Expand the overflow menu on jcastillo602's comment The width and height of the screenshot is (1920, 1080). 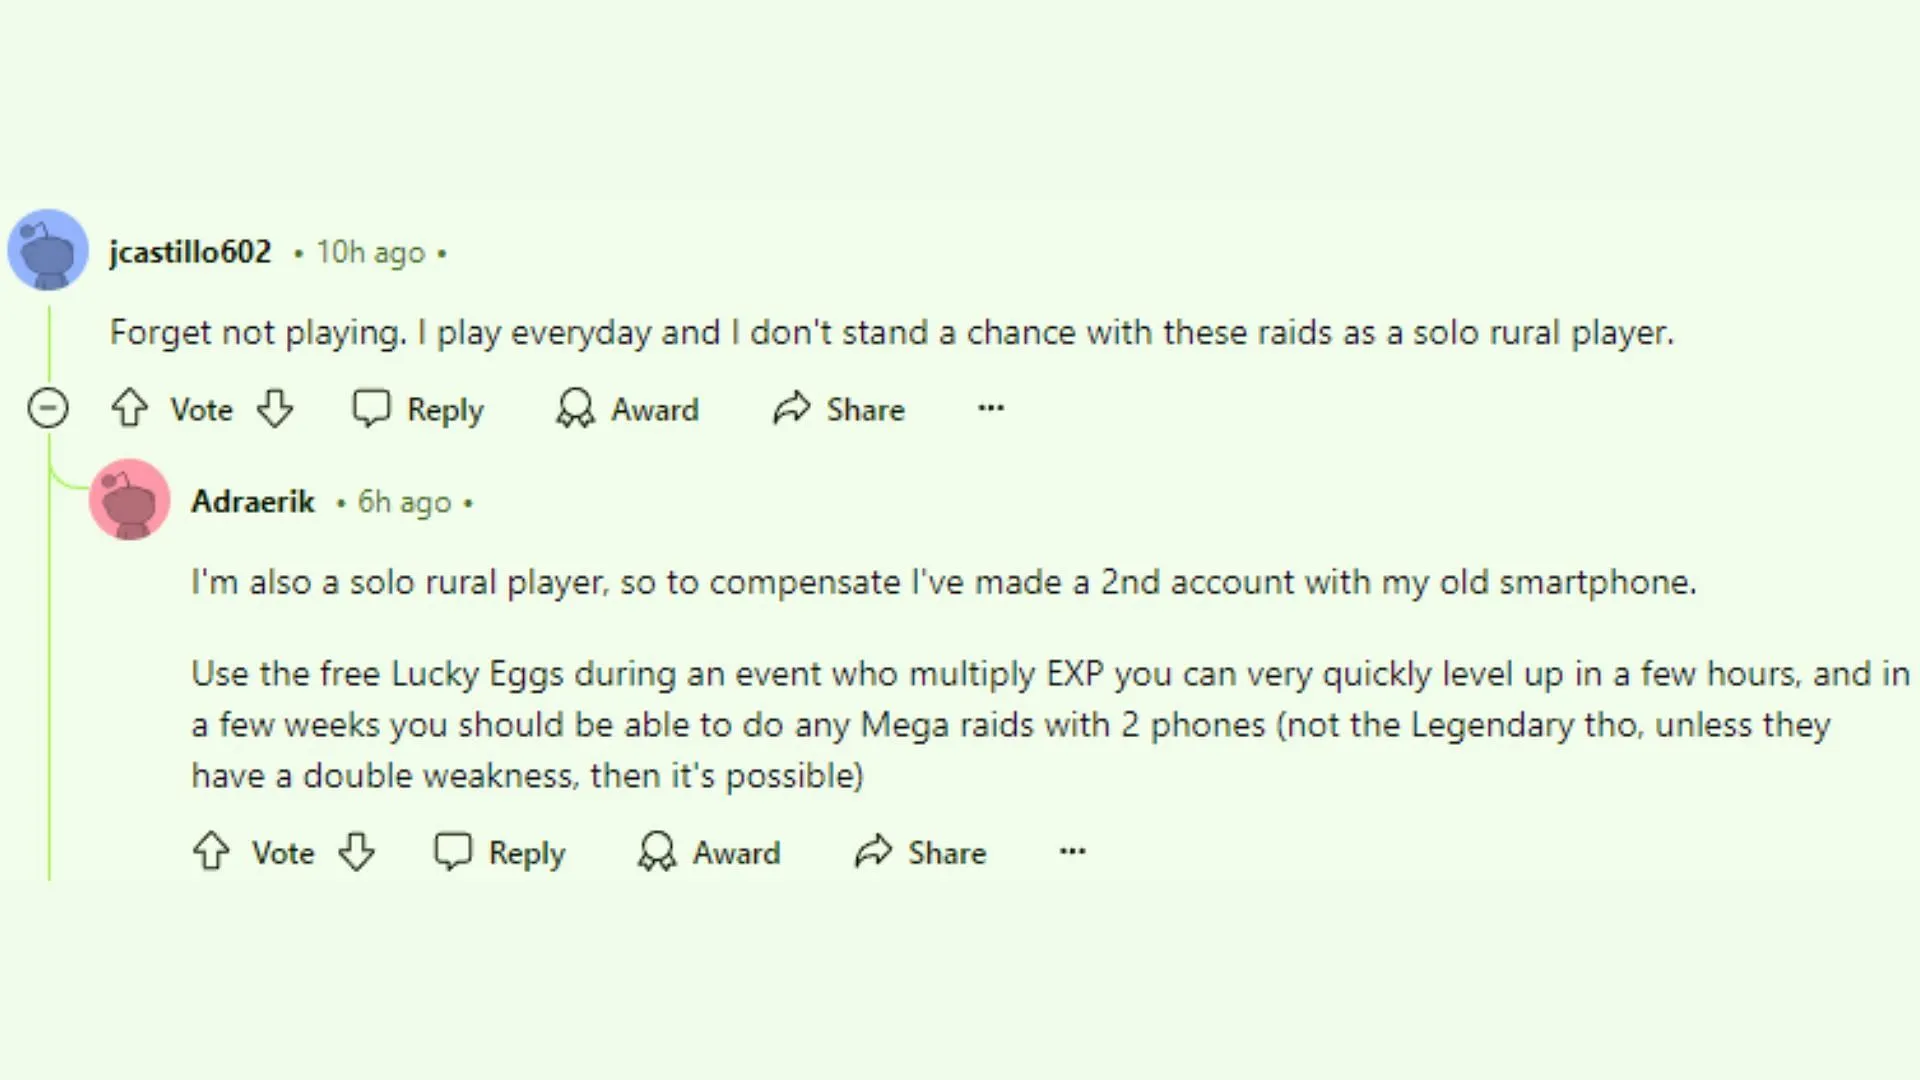990,409
